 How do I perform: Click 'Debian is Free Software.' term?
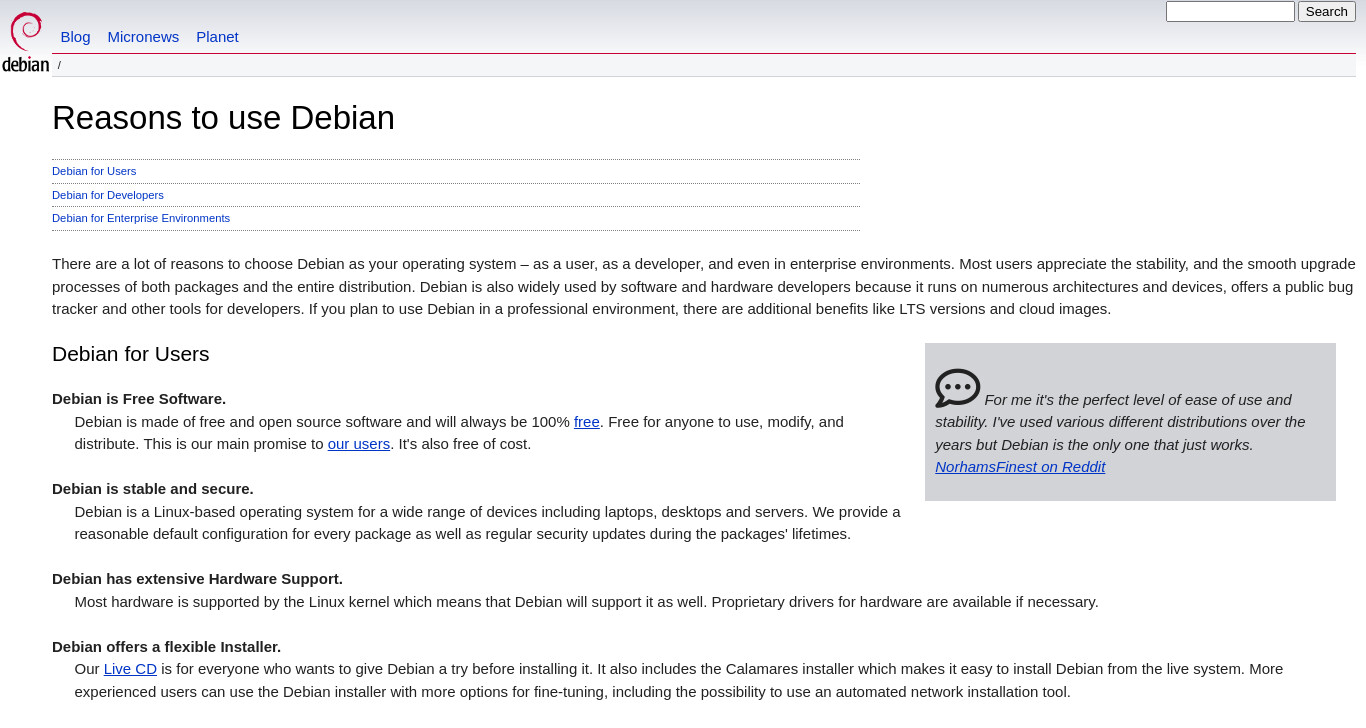pos(139,399)
